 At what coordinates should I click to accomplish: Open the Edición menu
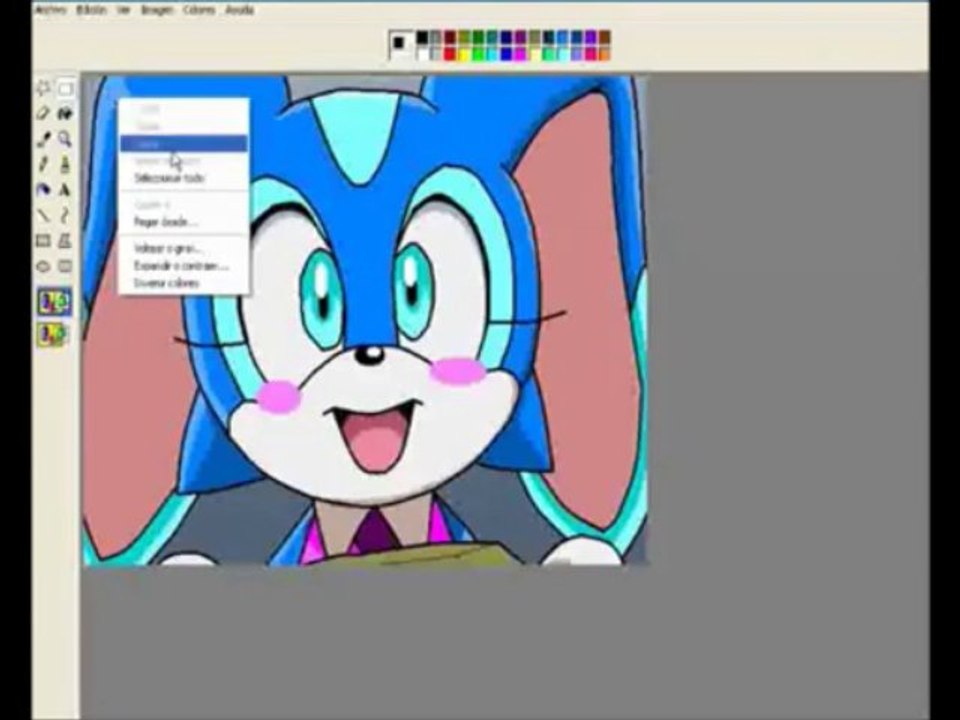point(91,10)
